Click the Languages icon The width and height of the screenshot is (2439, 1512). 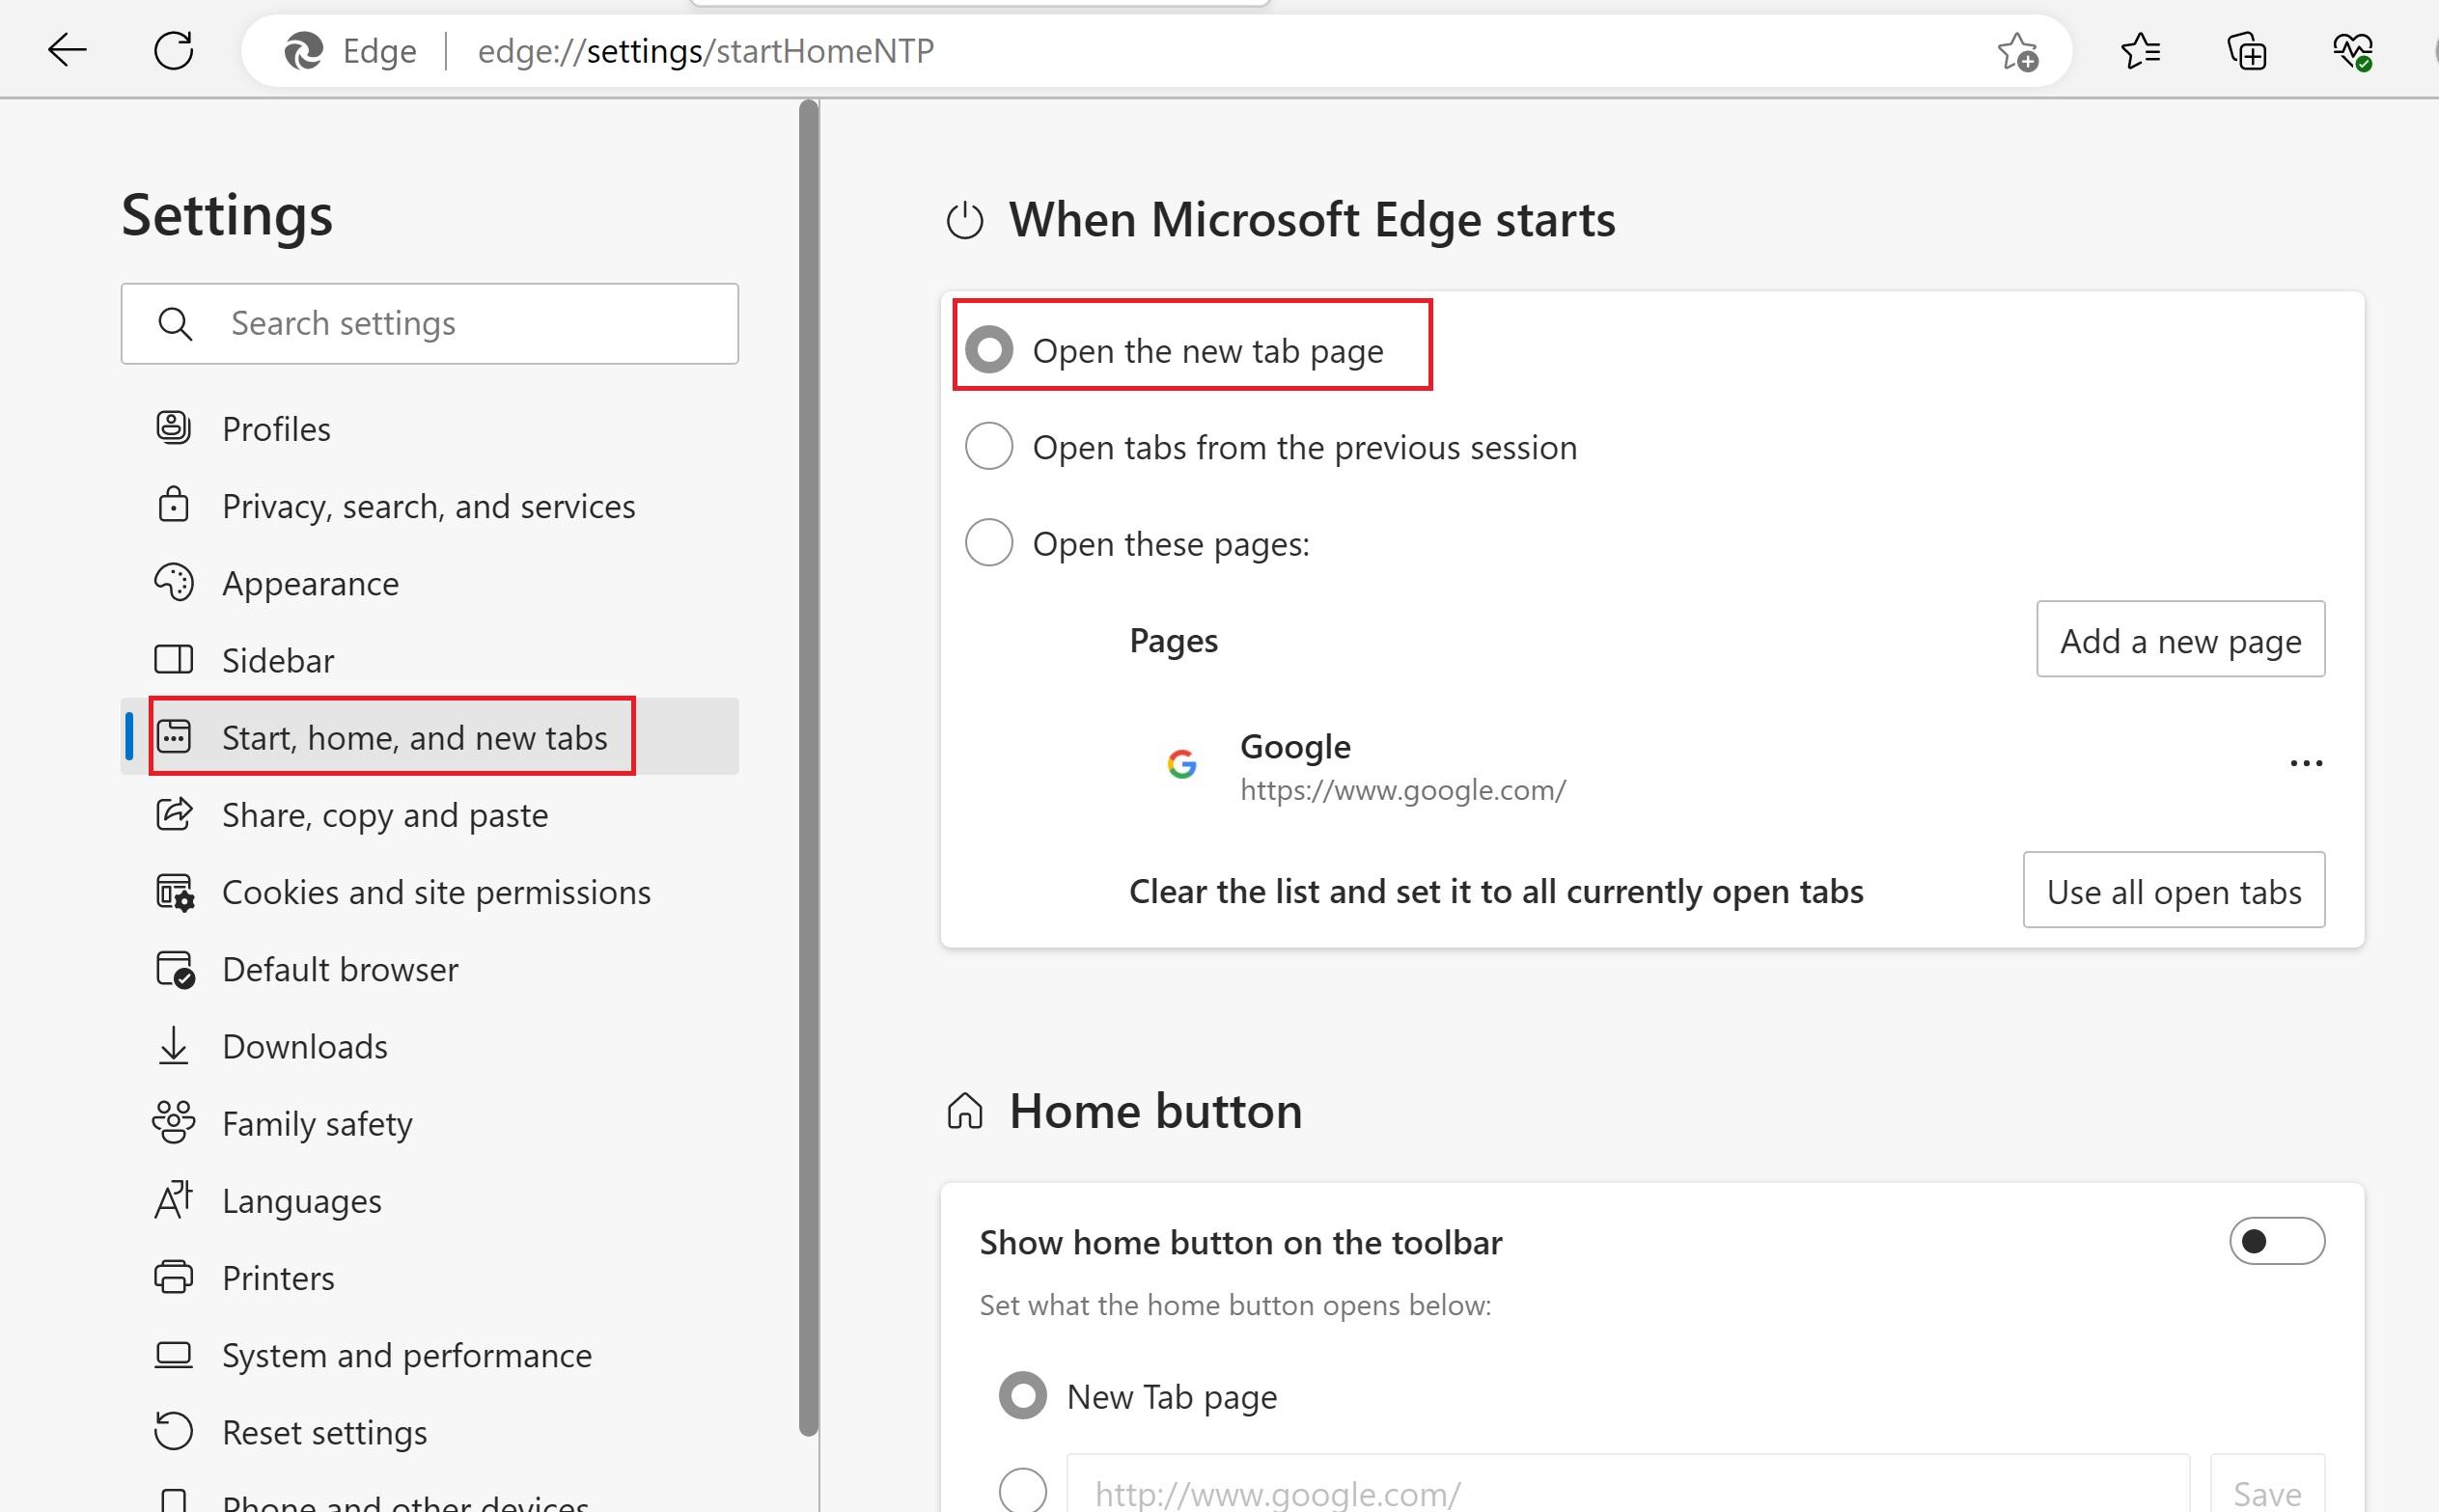pos(174,1200)
